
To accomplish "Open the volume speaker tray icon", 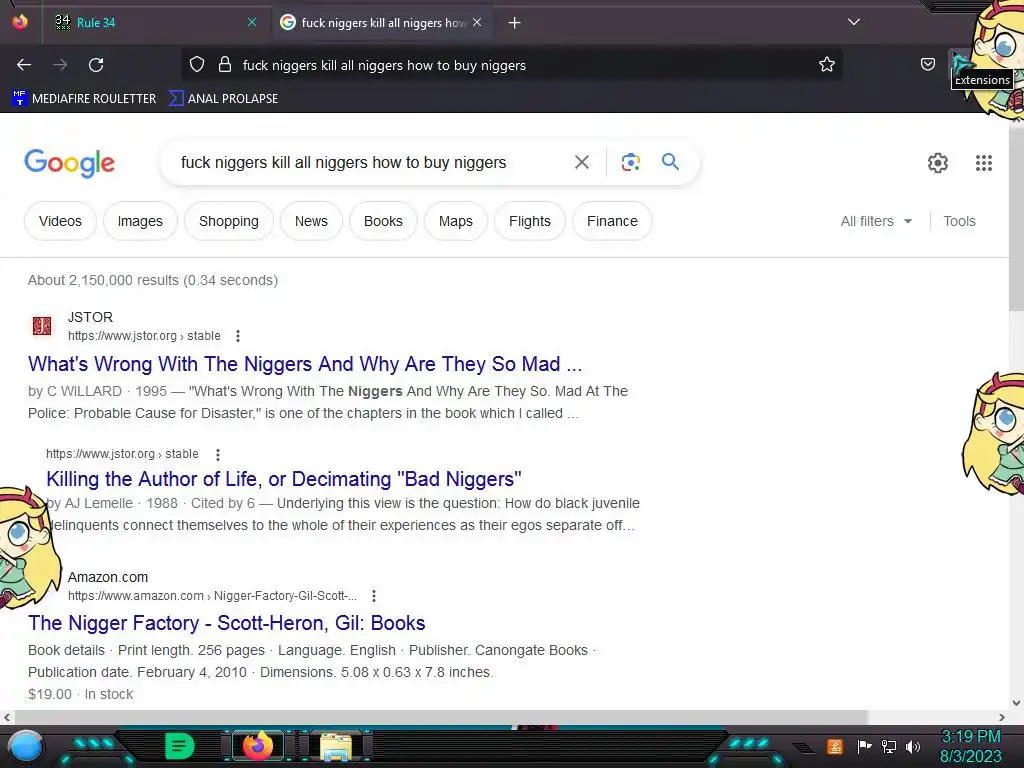I will pos(913,746).
